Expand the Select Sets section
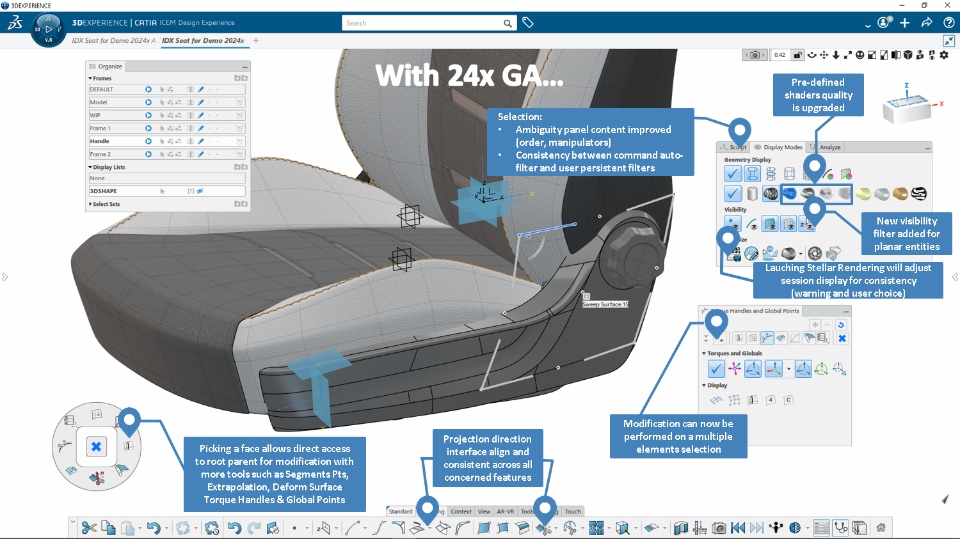The image size is (960, 539). [90, 204]
